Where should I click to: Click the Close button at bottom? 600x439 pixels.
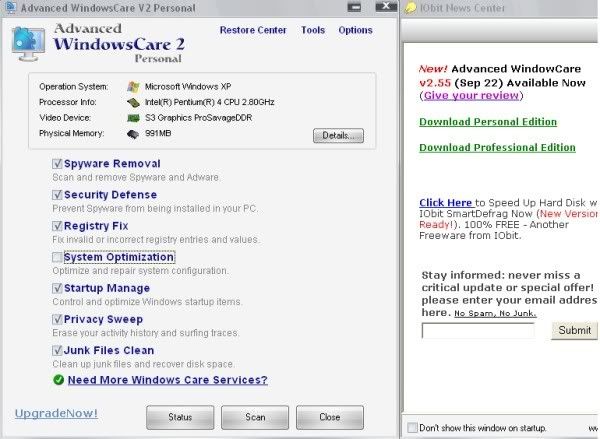(330, 417)
